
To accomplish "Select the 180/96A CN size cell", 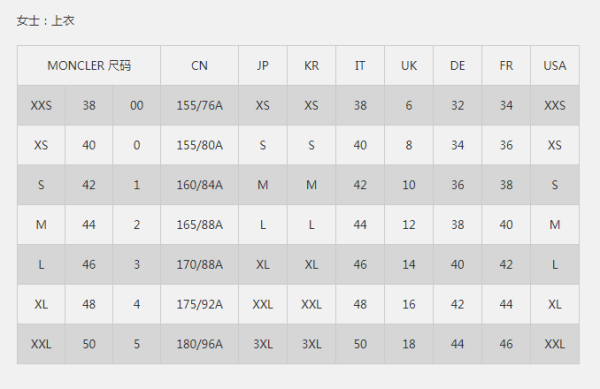I will point(199,344).
